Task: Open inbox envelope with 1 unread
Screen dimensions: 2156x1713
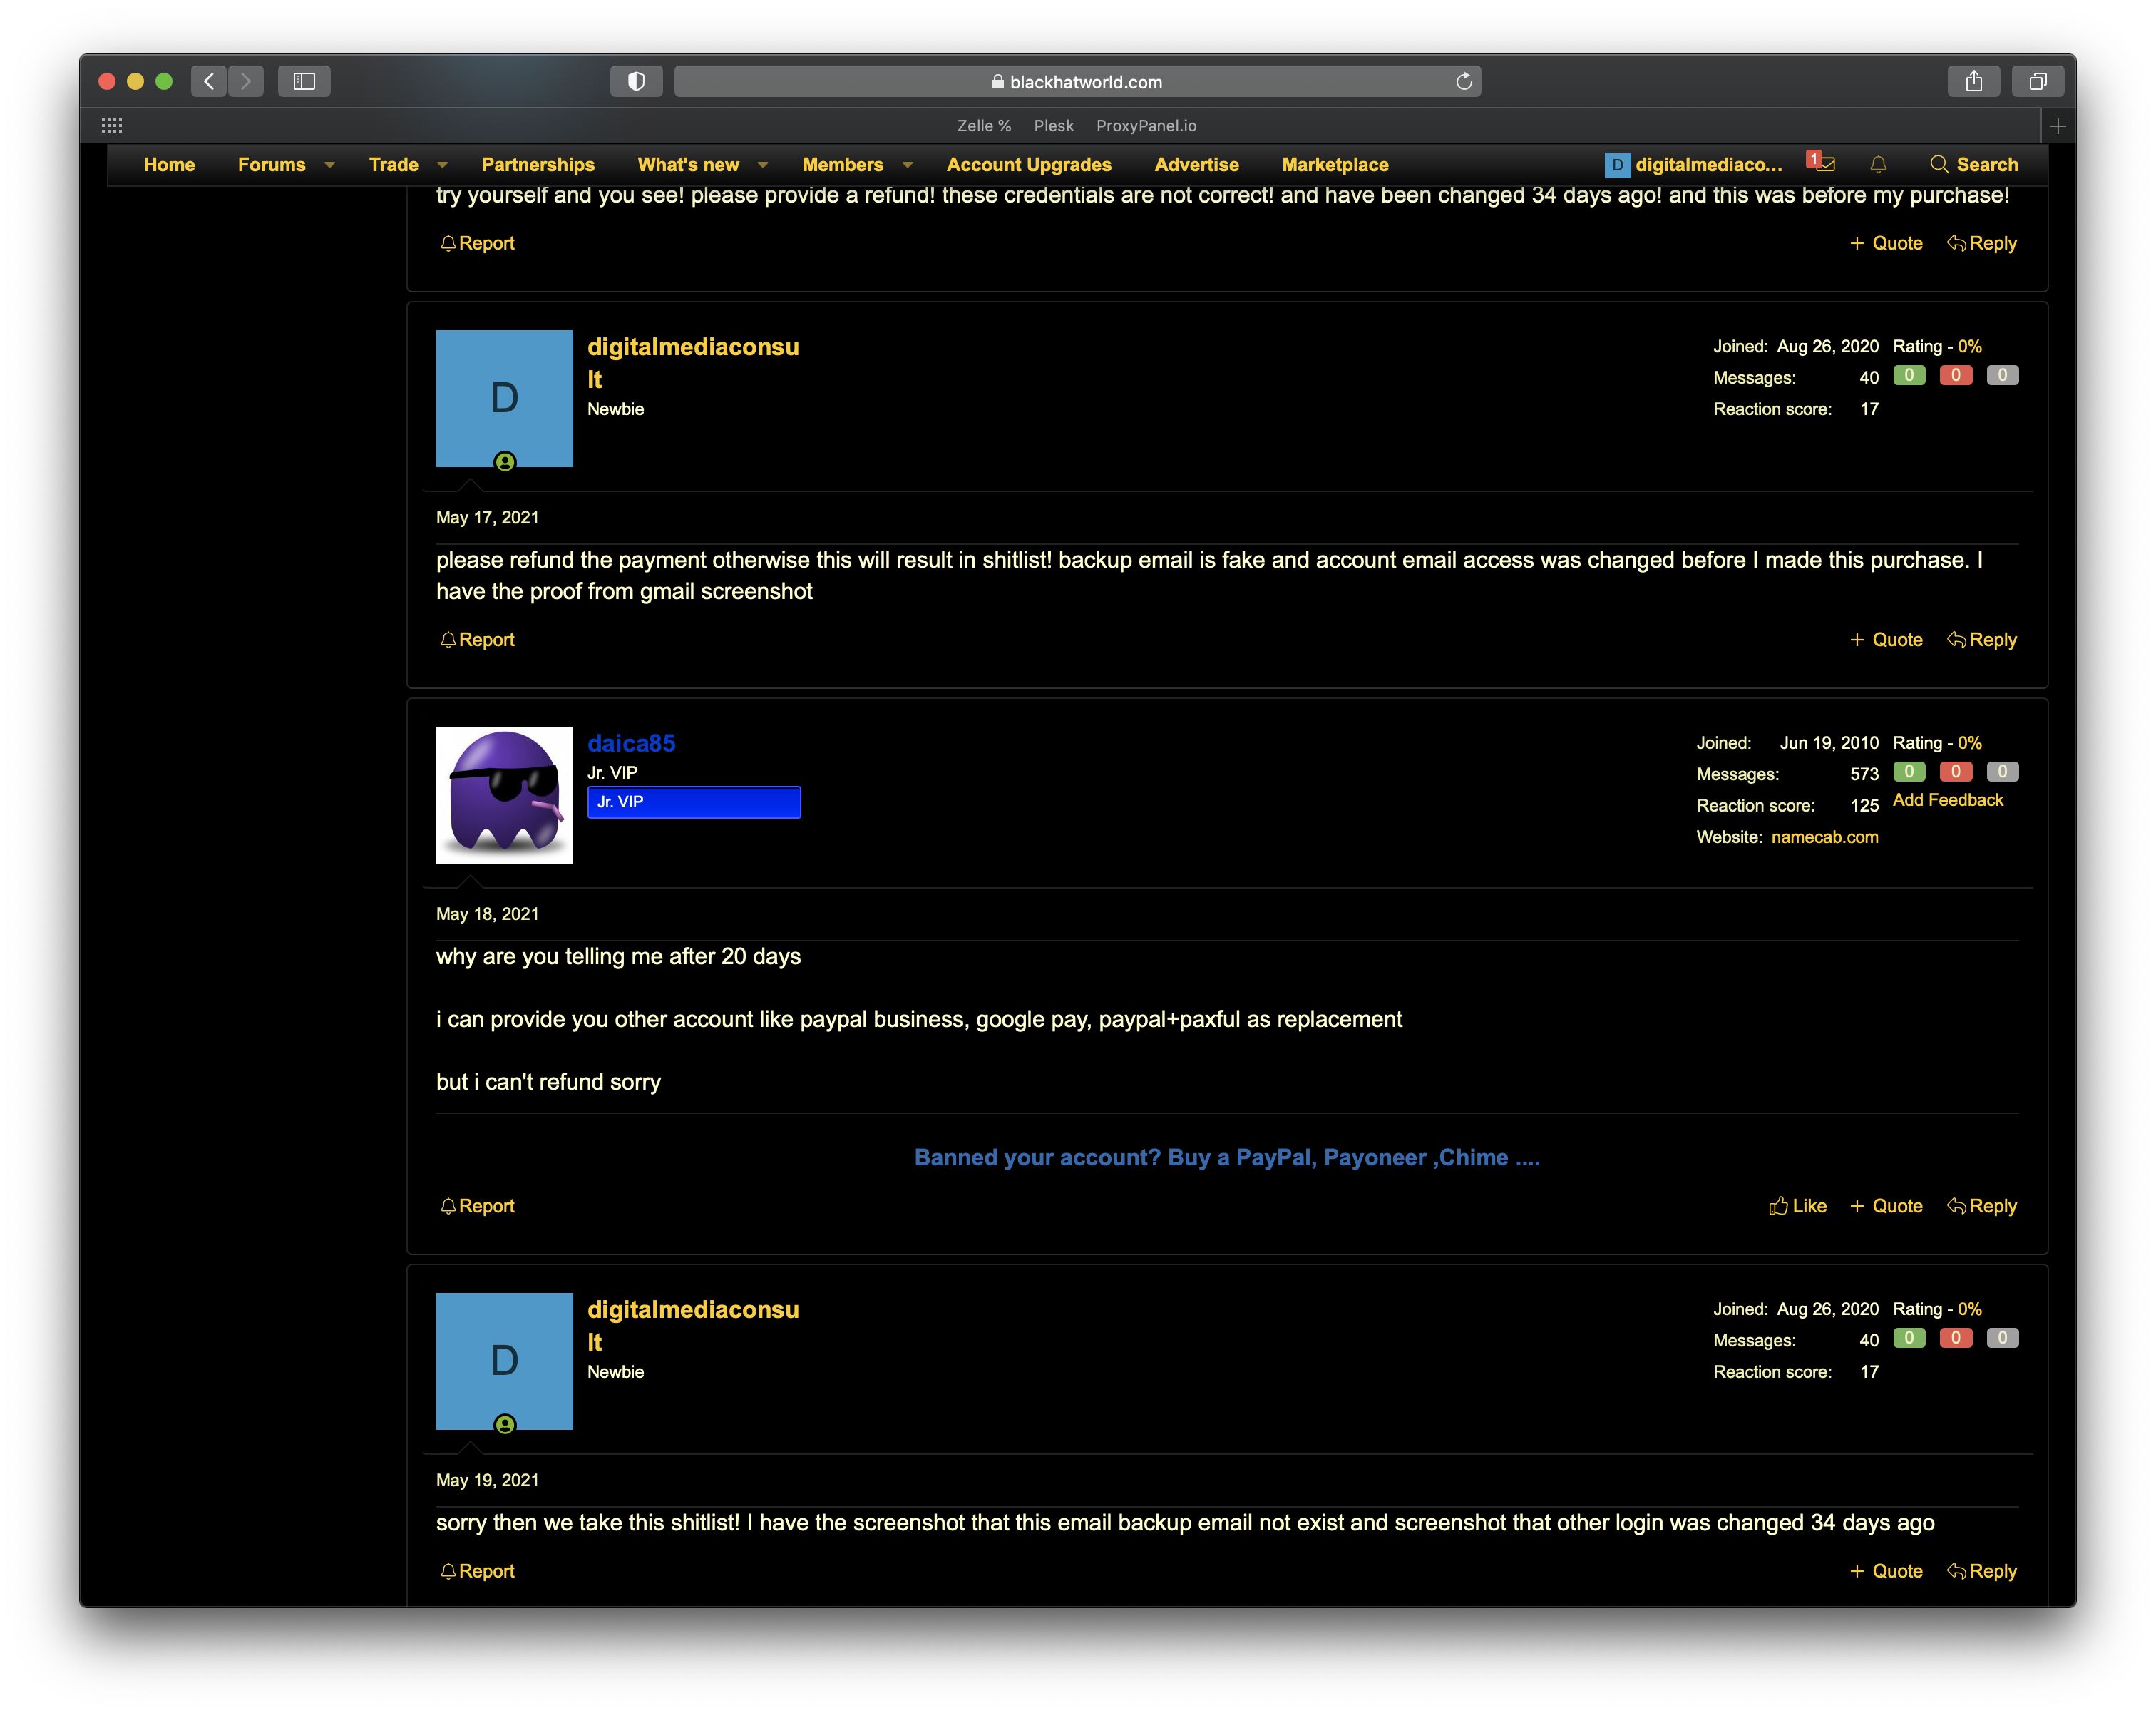Action: click(1822, 163)
